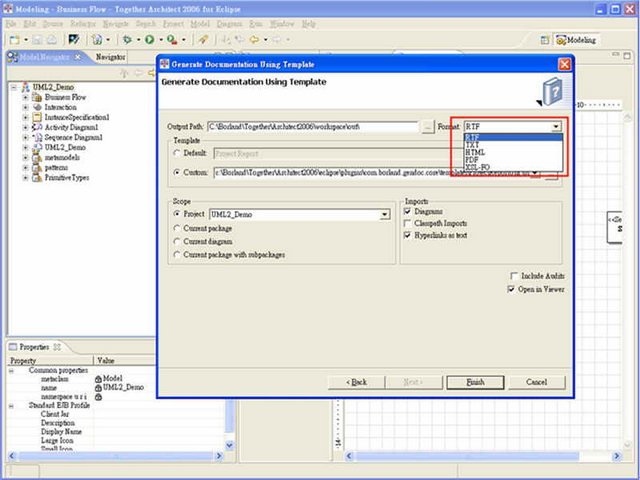Click the globe document icon in the toolbar
The width and height of the screenshot is (640, 480).
tap(97, 40)
